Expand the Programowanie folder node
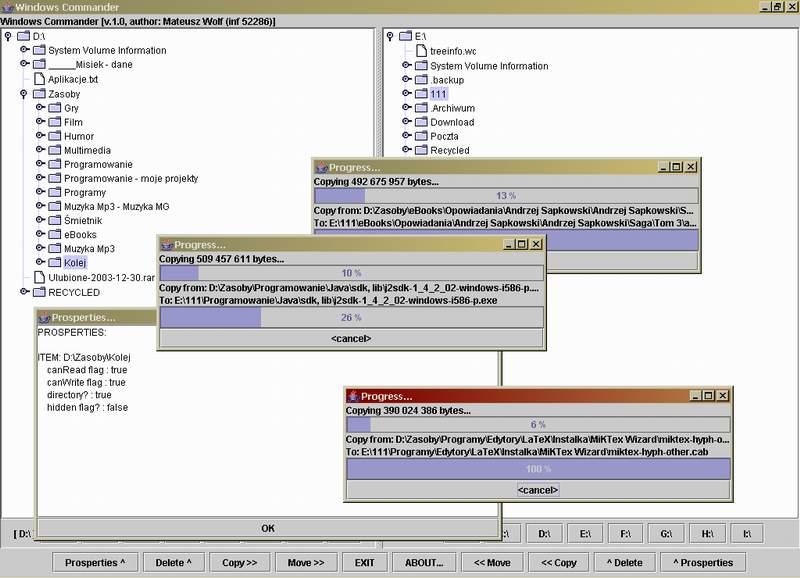The height and width of the screenshot is (578, 800). coord(40,164)
